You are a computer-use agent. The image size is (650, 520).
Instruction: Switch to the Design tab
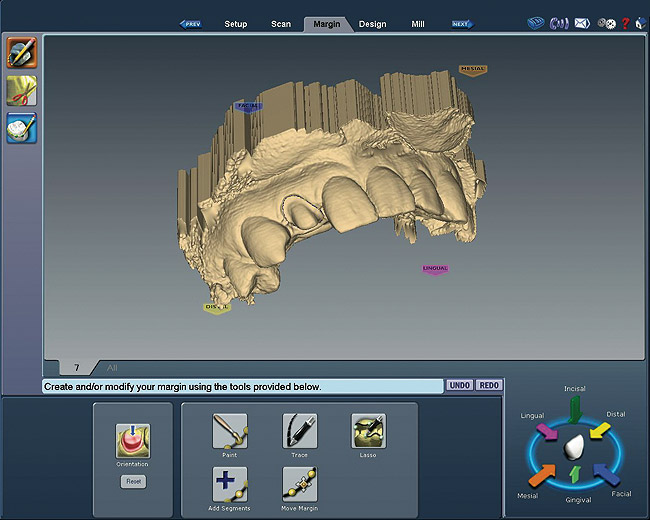click(372, 23)
